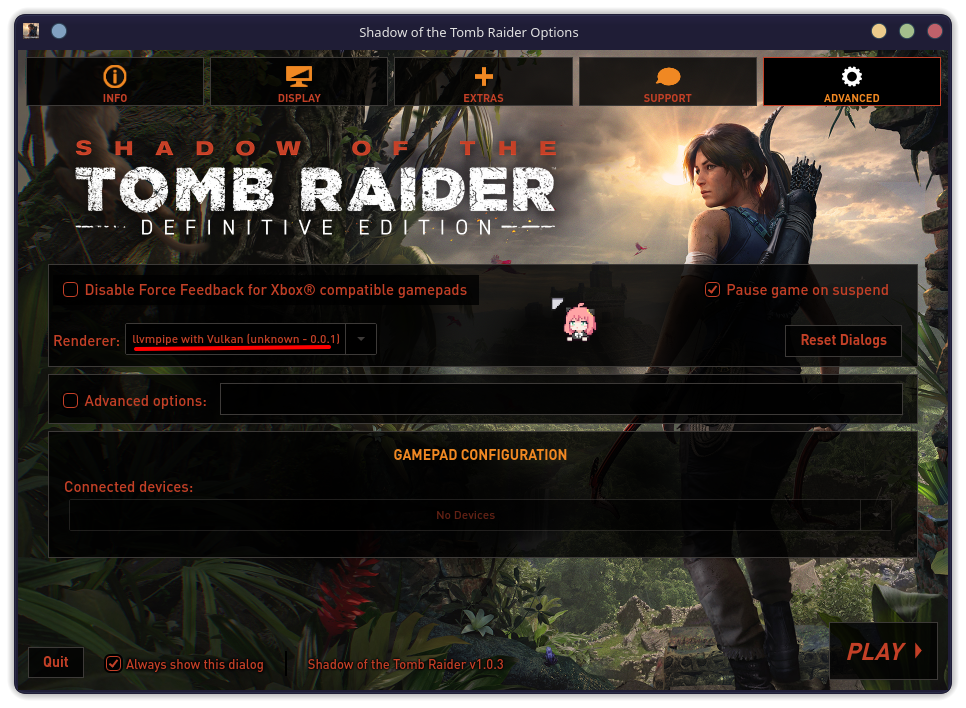966x708 pixels.
Task: Click the Reset Dialogs button
Action: click(x=843, y=340)
